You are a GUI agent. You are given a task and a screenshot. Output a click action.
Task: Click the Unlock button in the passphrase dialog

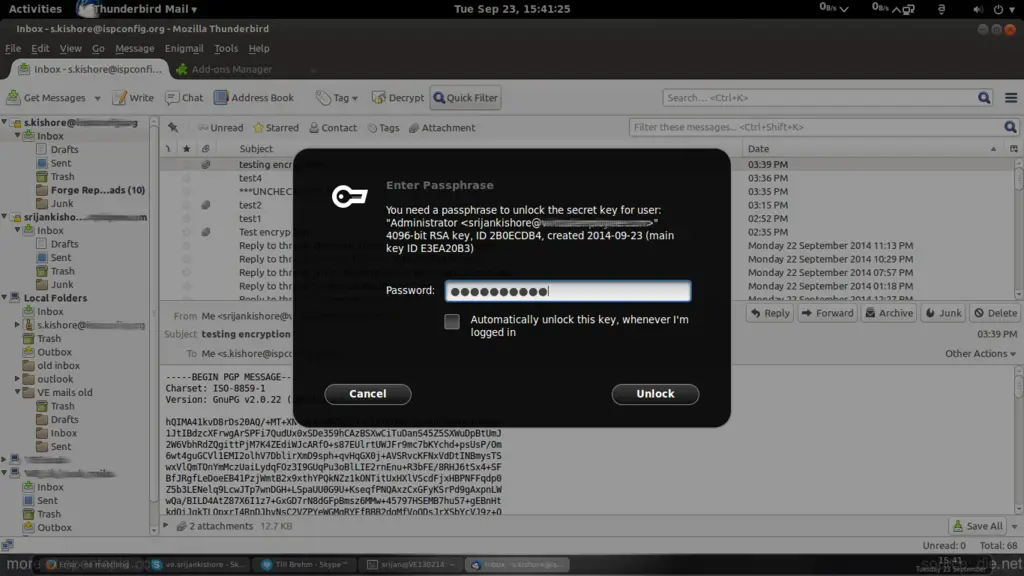pyautogui.click(x=655, y=394)
